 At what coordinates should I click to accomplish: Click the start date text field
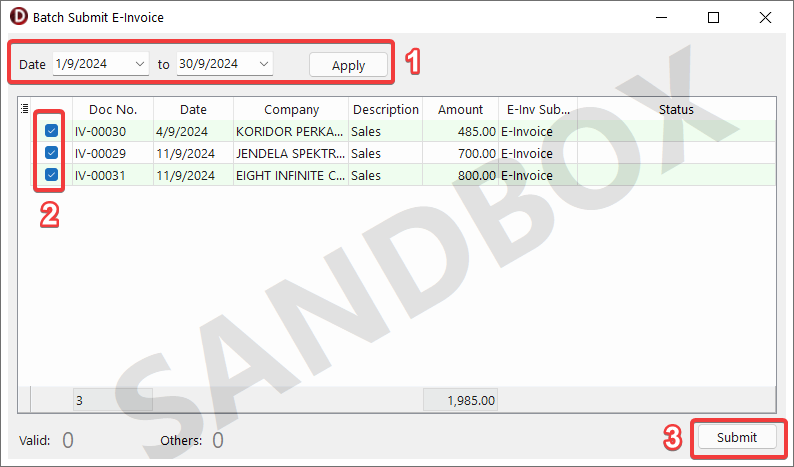[x=90, y=64]
